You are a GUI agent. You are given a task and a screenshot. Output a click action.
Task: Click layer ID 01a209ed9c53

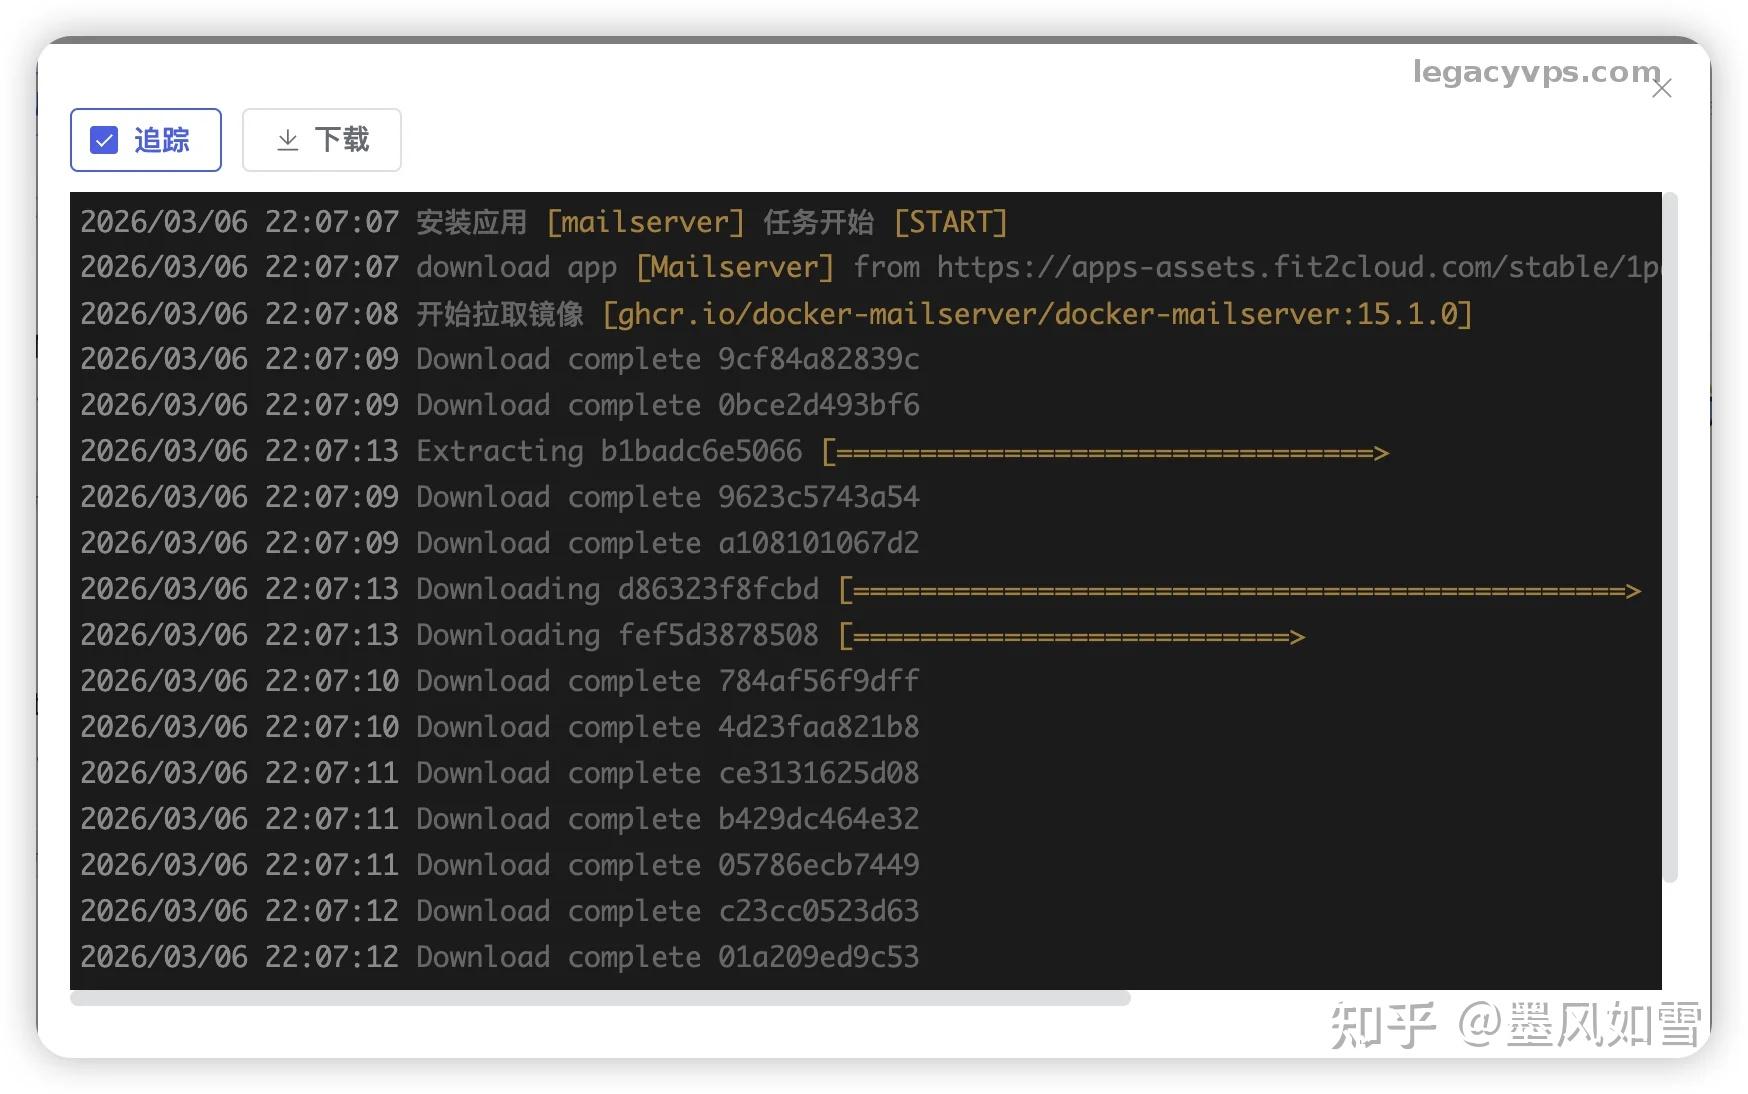pyautogui.click(x=818, y=958)
